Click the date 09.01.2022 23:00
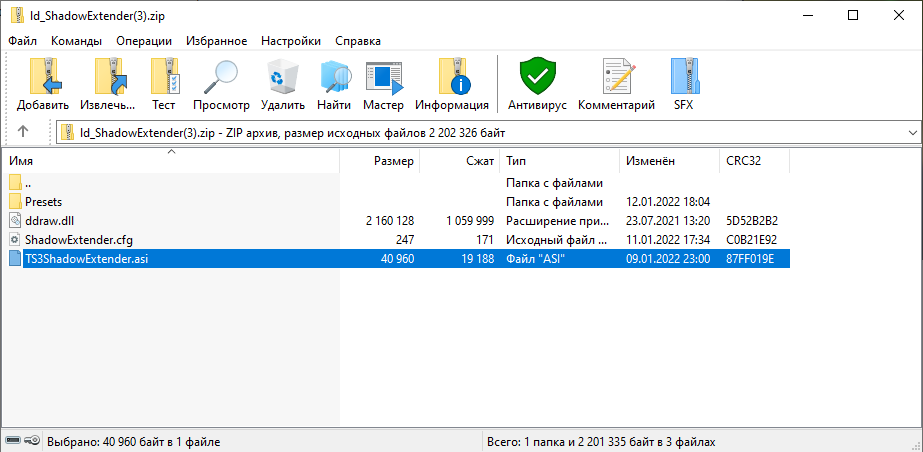This screenshot has width=923, height=452. click(x=668, y=258)
